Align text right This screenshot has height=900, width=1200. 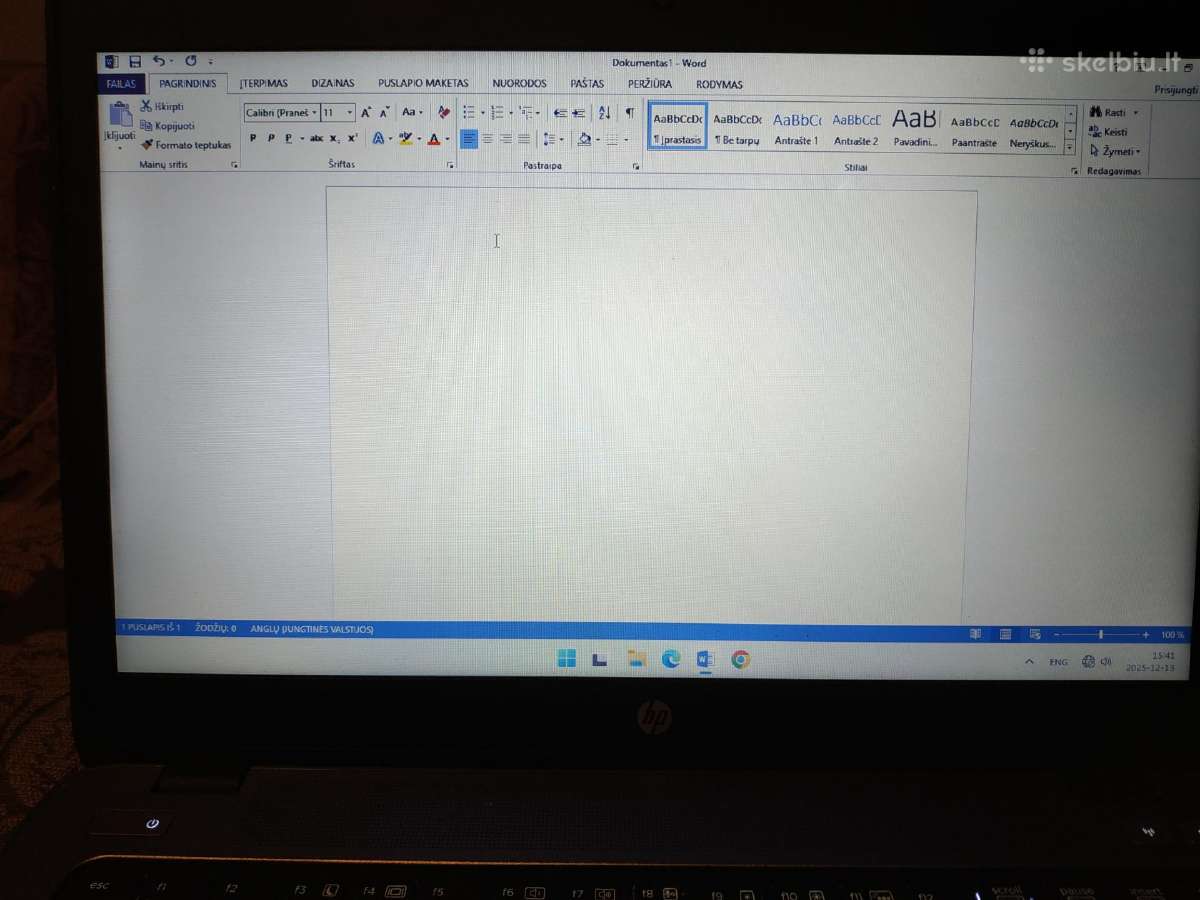505,139
